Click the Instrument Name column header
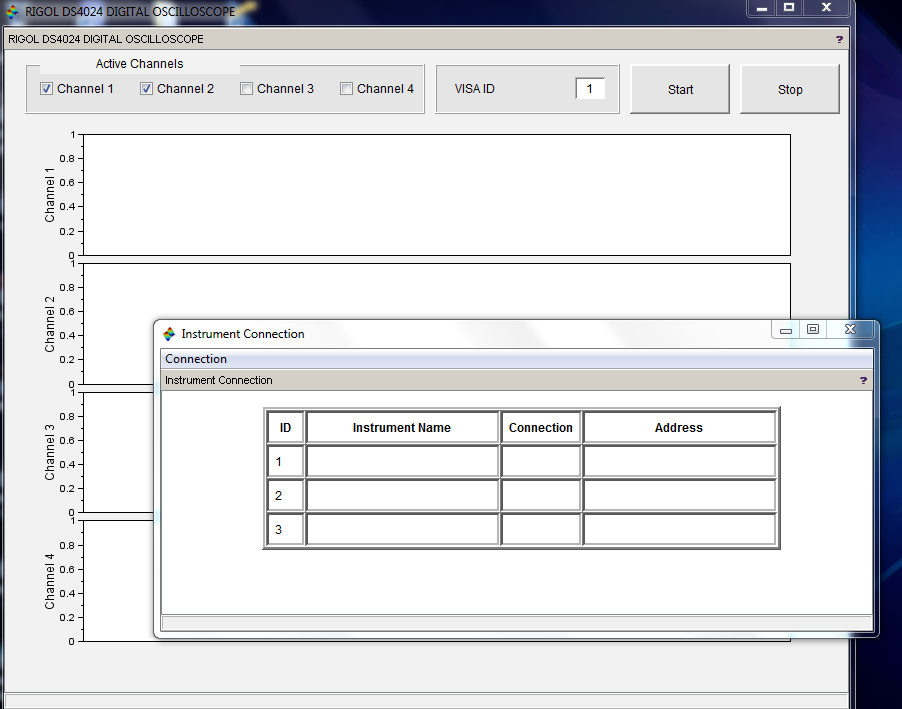Viewport: 902px width, 709px height. tap(402, 428)
